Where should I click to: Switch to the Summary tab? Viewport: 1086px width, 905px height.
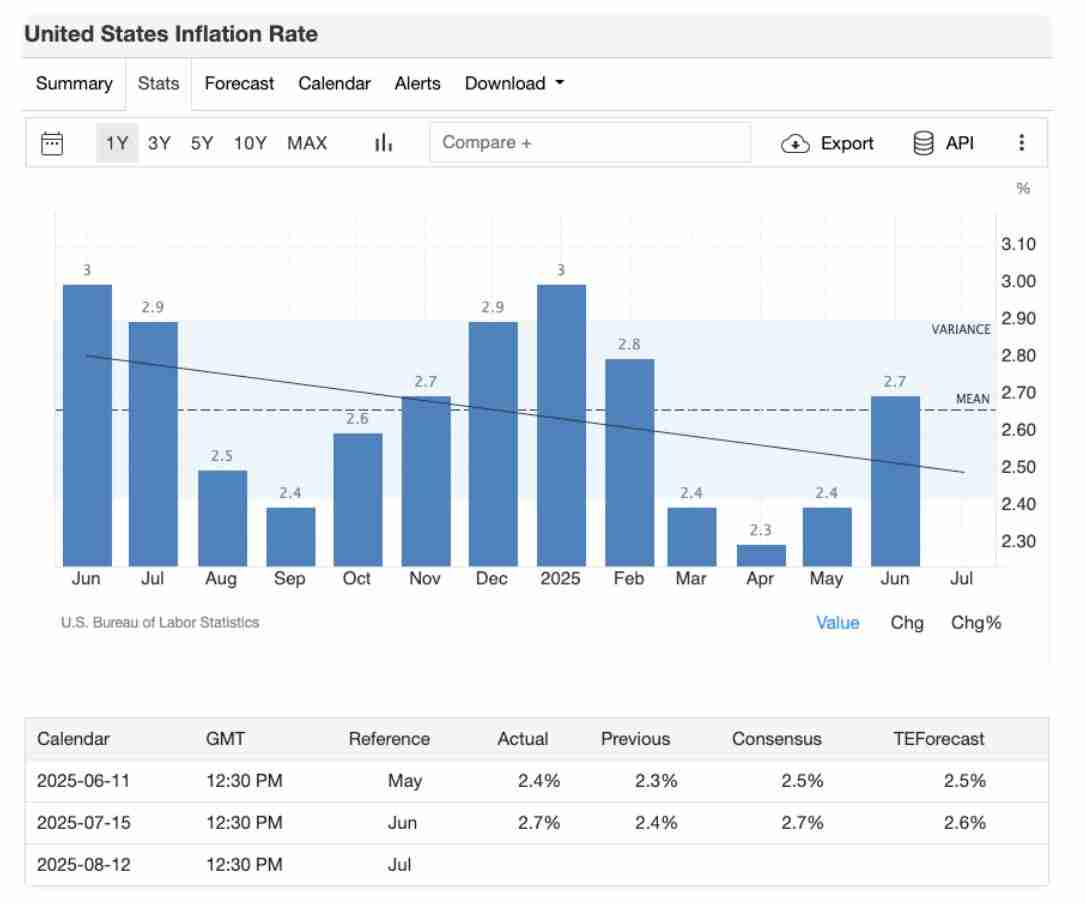(x=74, y=84)
